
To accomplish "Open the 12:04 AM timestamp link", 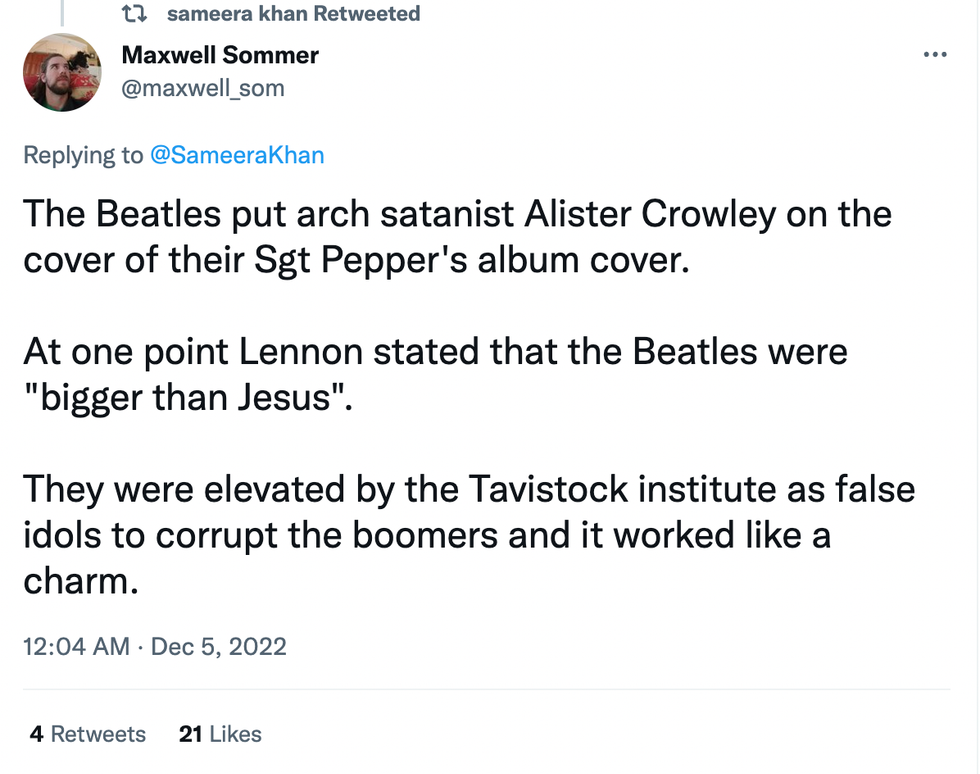I will [x=76, y=646].
